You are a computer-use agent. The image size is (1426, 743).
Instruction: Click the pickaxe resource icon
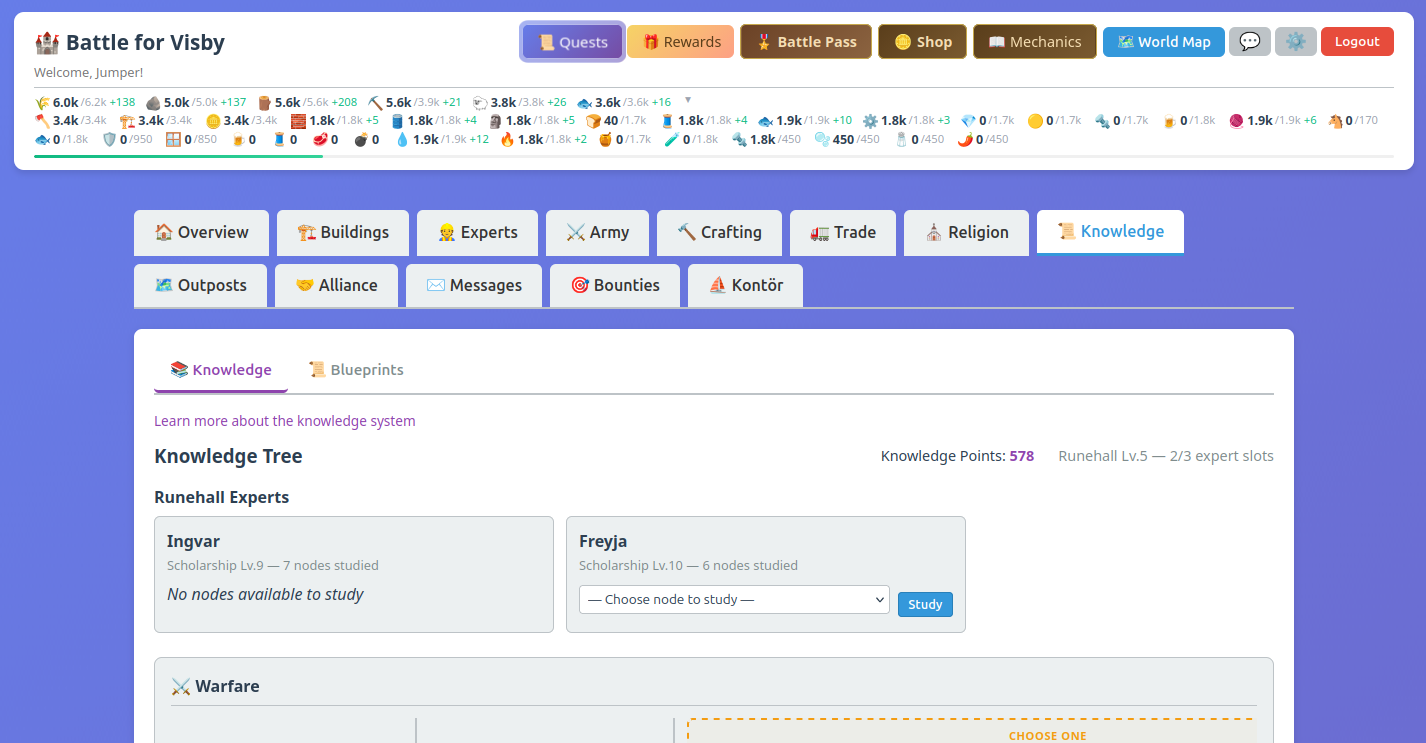click(375, 102)
